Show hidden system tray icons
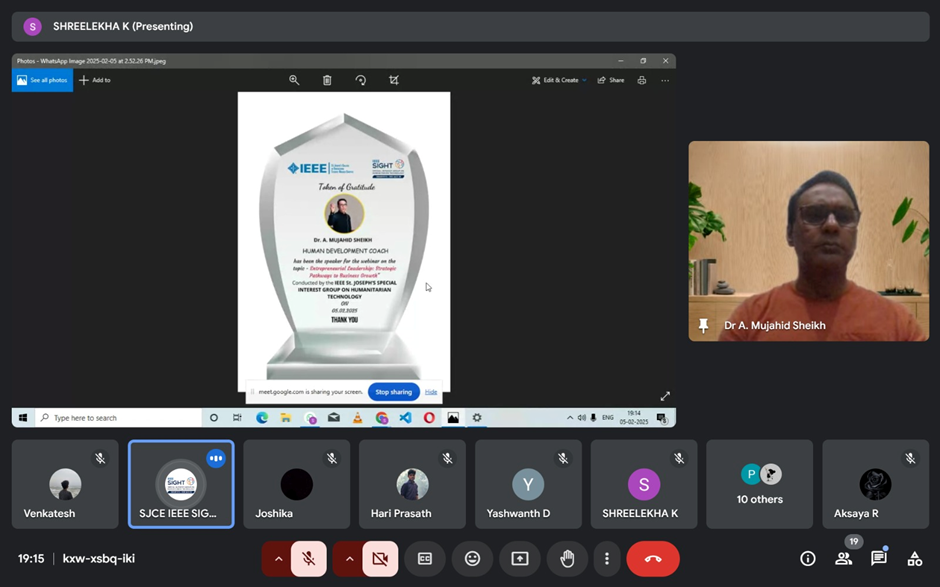The height and width of the screenshot is (587, 940). click(x=570, y=418)
